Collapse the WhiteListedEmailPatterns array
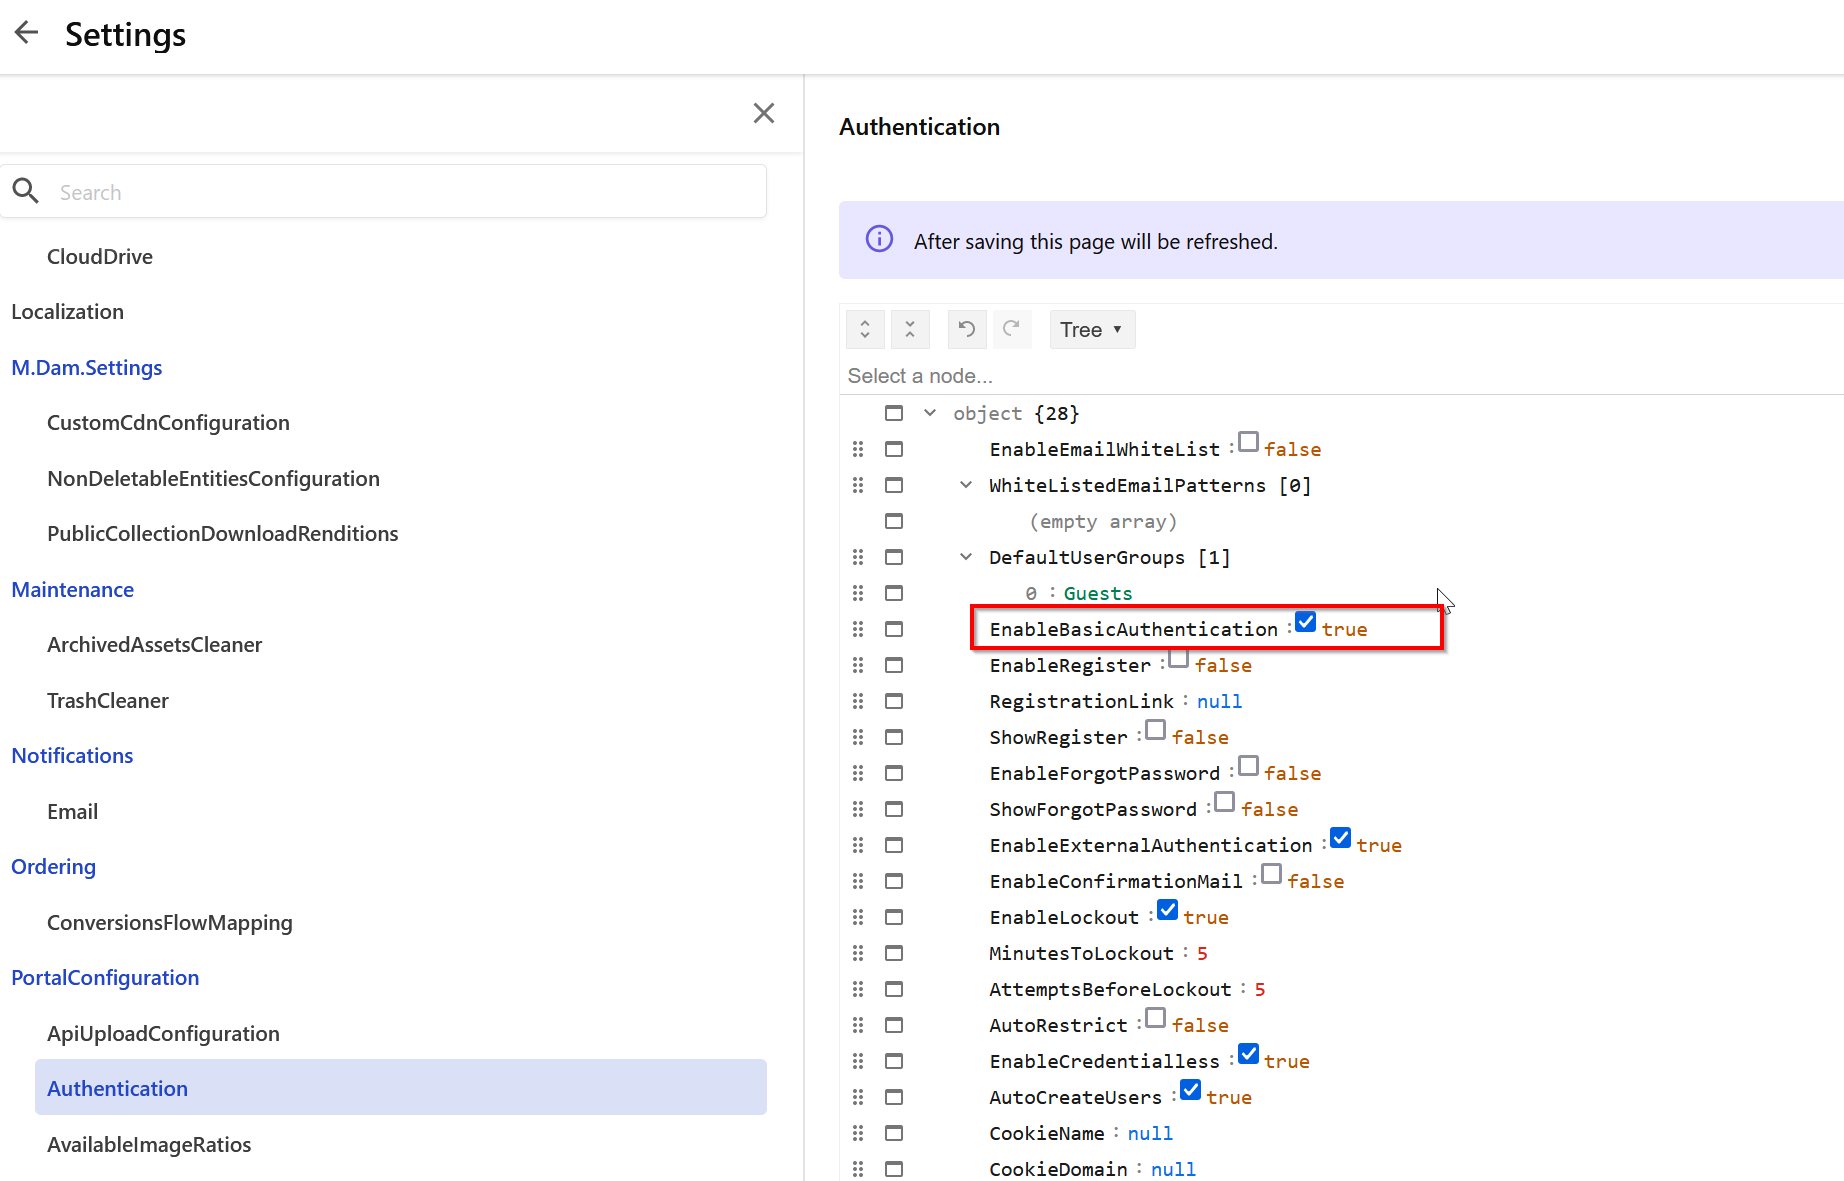The image size is (1844, 1181). [966, 485]
